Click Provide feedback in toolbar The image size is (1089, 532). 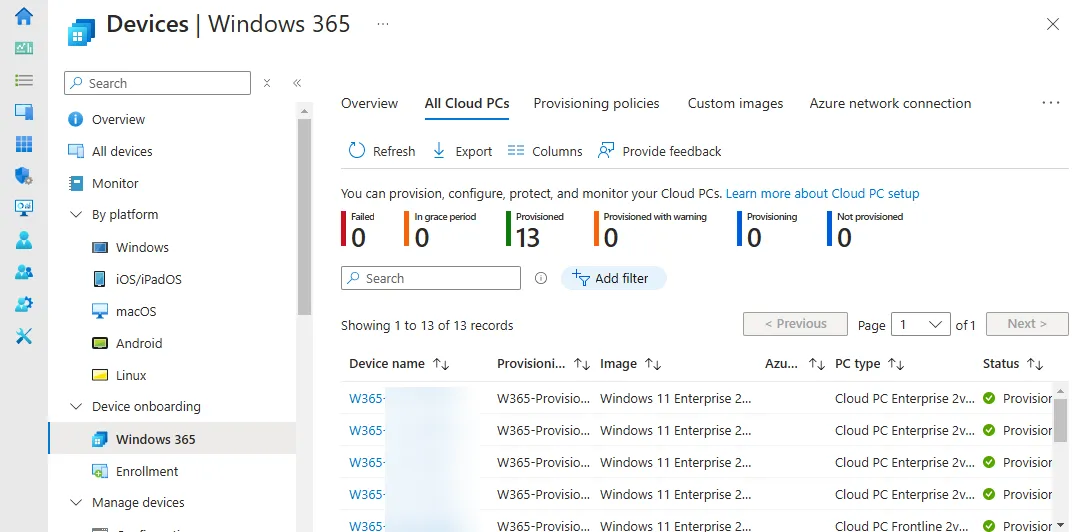click(659, 151)
